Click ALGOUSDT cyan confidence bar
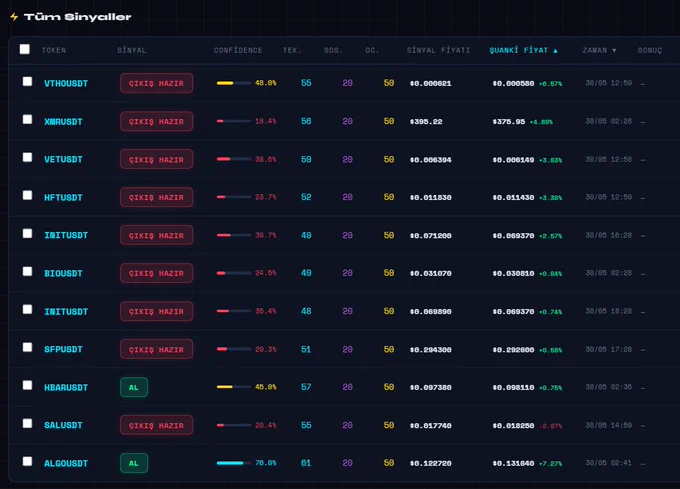Image resolution: width=680 pixels, height=489 pixels. 234,463
